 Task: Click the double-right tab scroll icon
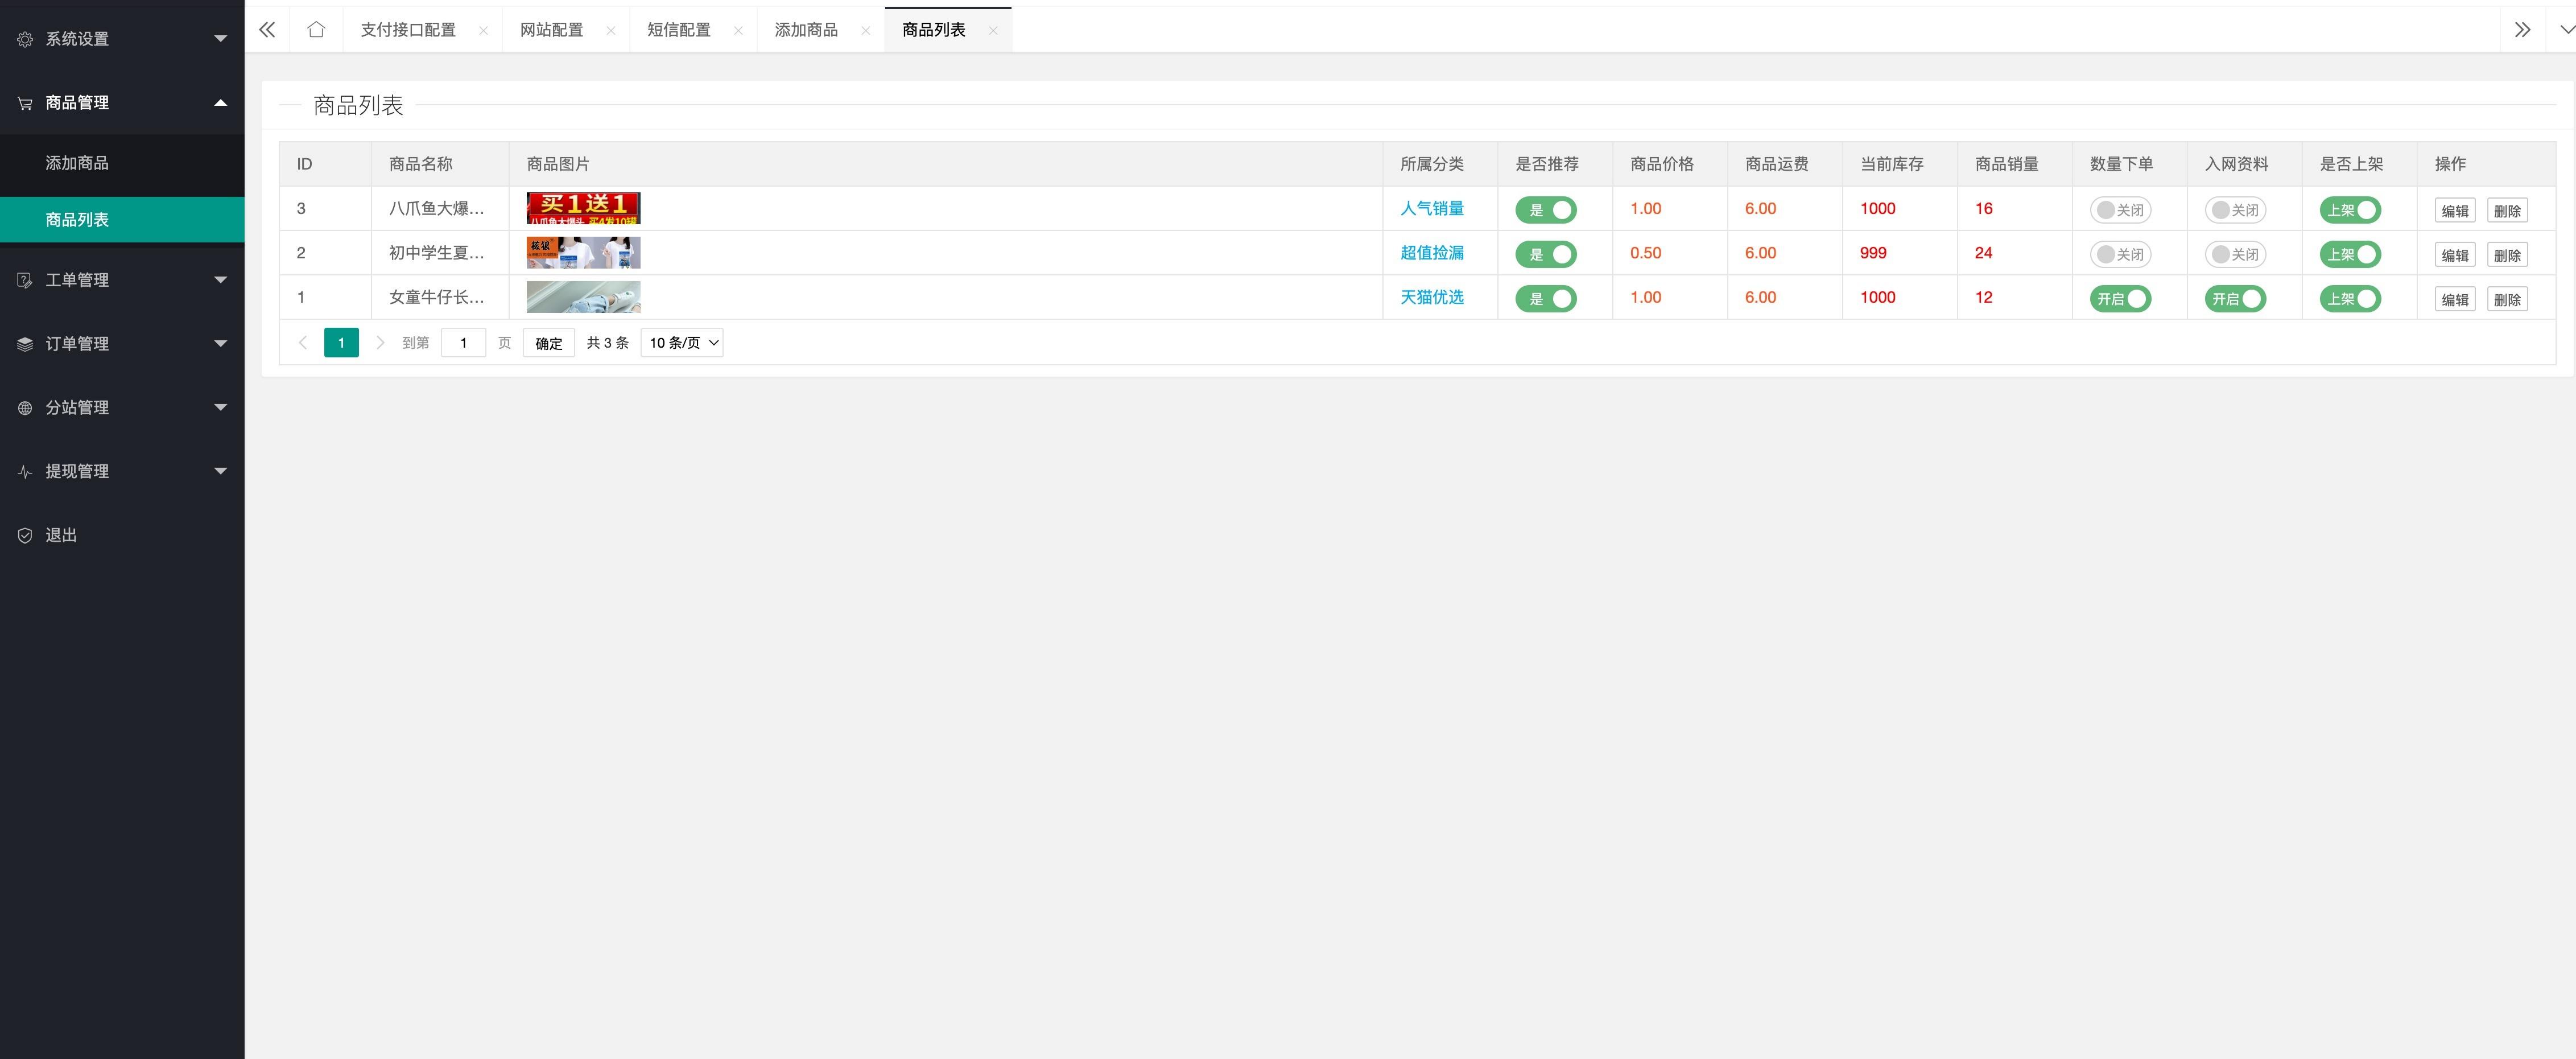point(2522,30)
